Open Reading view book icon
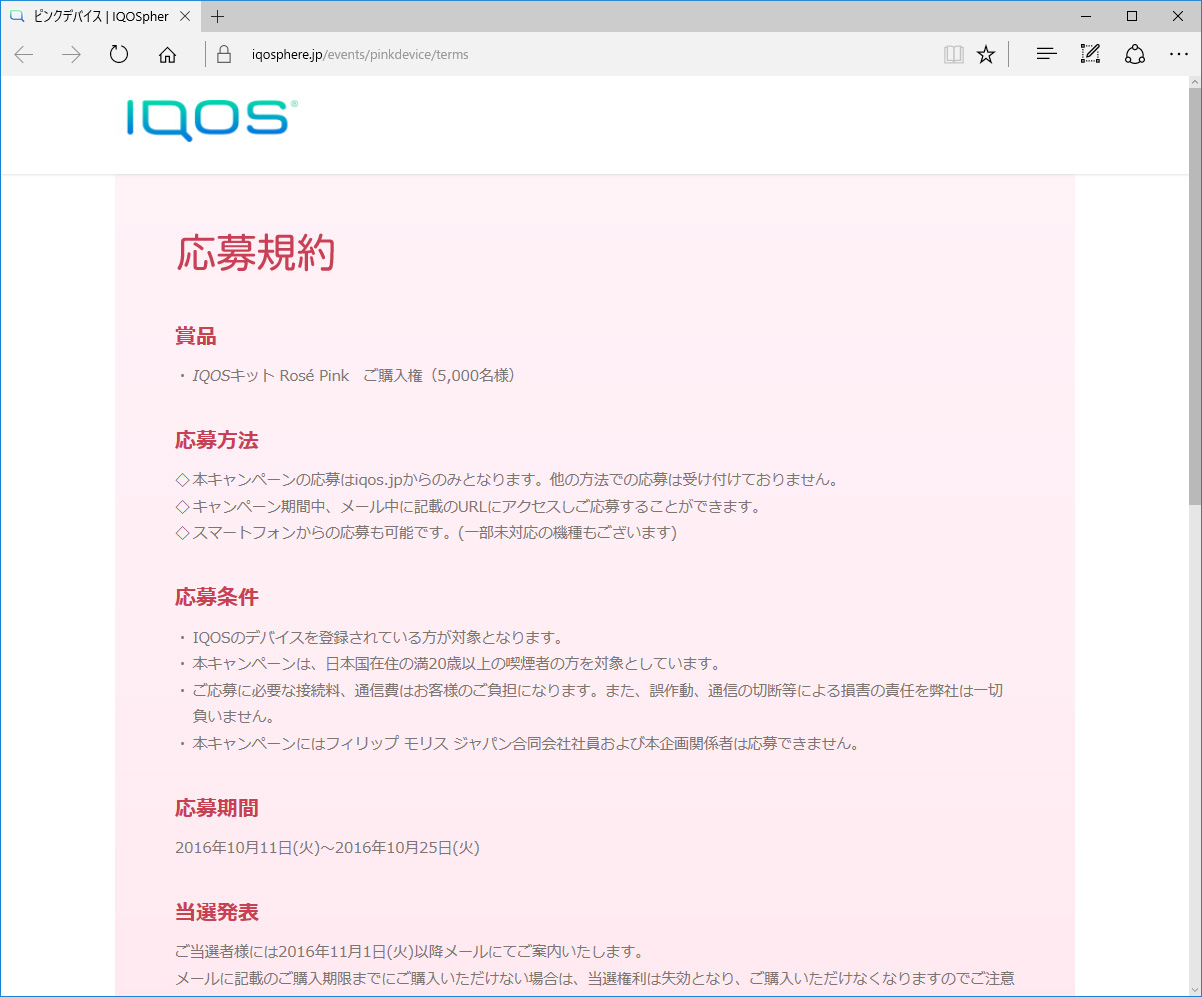The width and height of the screenshot is (1202, 997). click(x=954, y=55)
